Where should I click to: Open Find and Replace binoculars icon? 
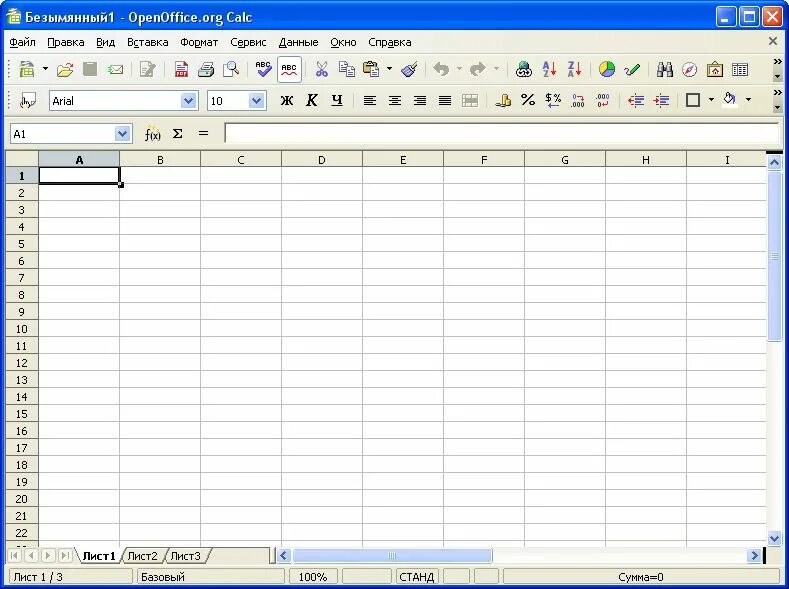(665, 69)
